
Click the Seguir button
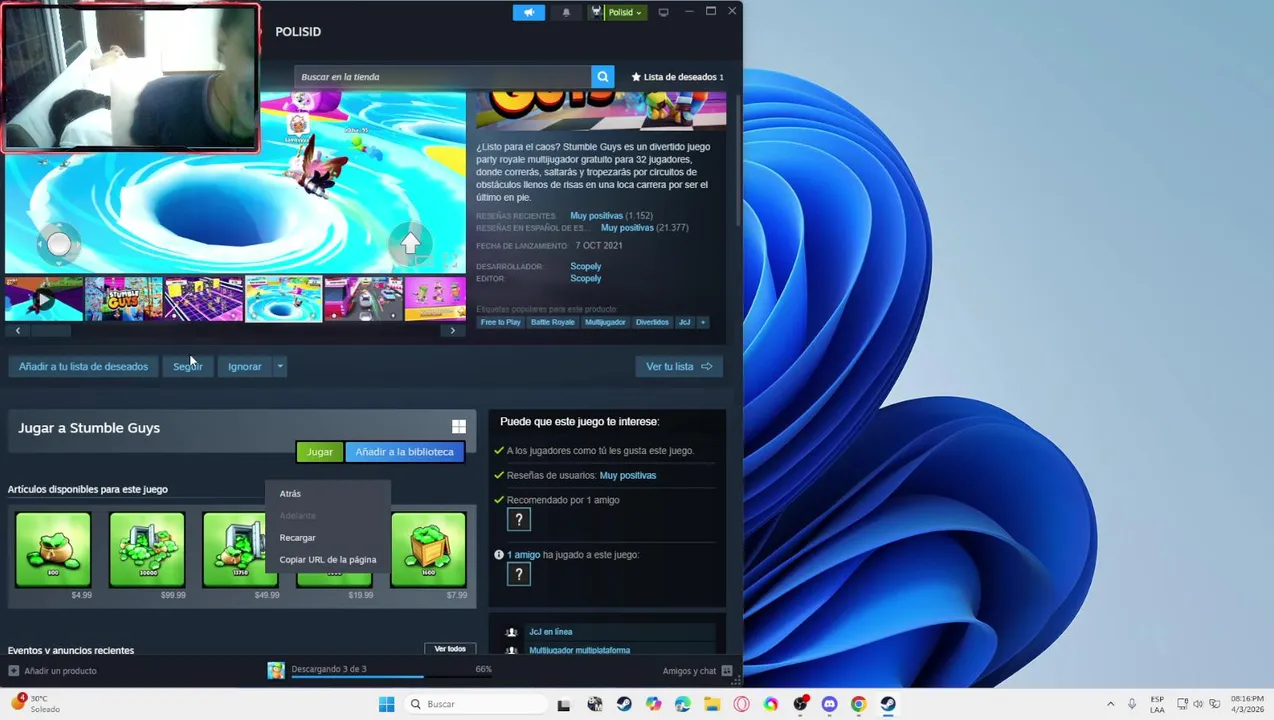click(188, 367)
